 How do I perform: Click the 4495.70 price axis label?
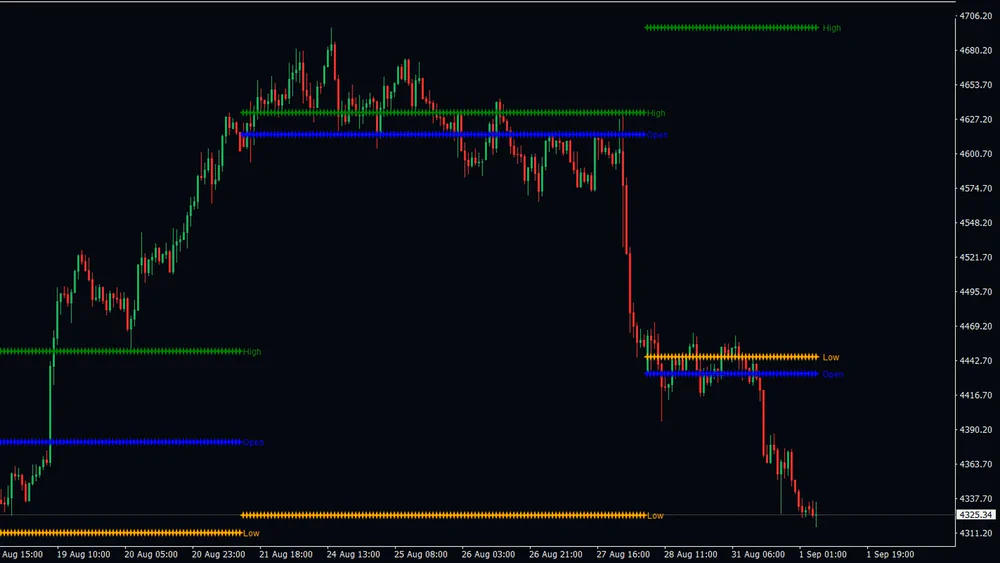pyautogui.click(x=976, y=291)
